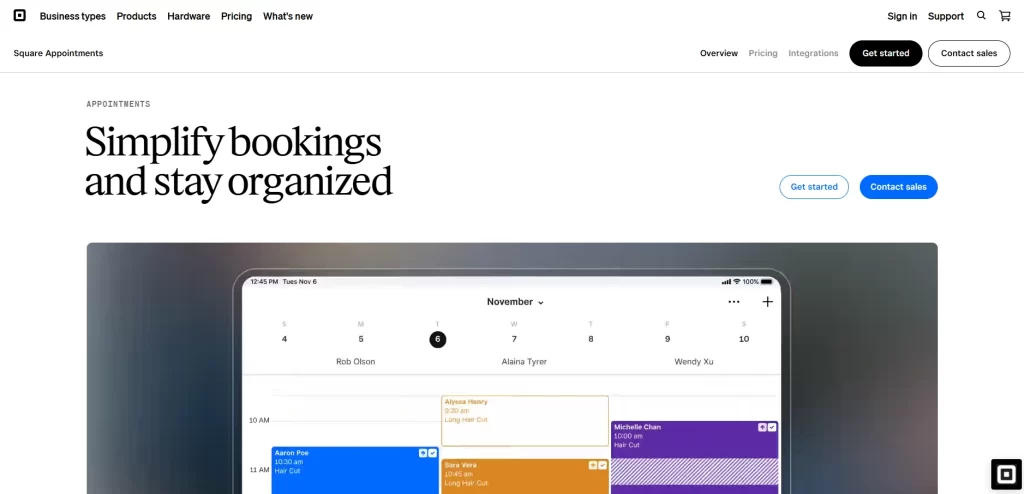Click the Sign in link
Viewport: 1024px width, 494px height.
(902, 16)
